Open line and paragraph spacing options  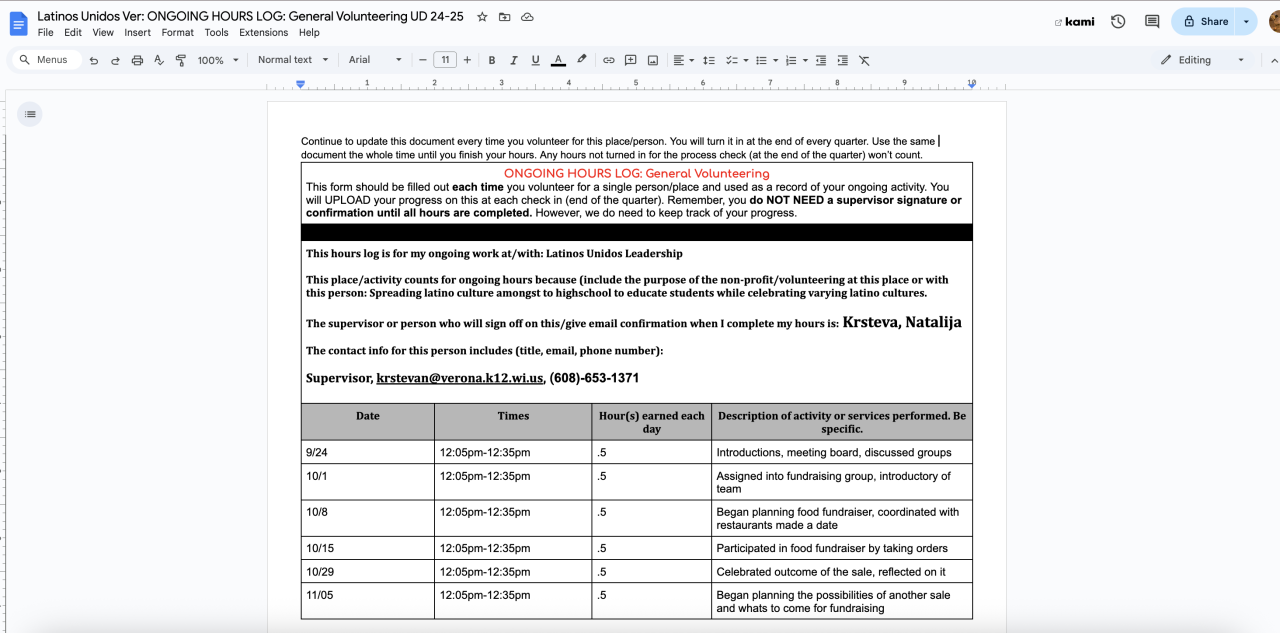click(x=709, y=60)
